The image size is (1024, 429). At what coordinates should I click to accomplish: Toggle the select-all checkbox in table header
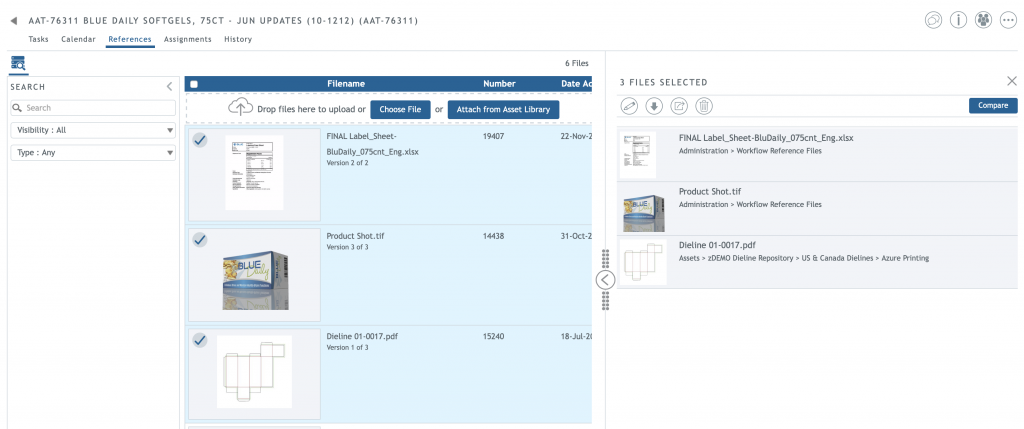(194, 84)
